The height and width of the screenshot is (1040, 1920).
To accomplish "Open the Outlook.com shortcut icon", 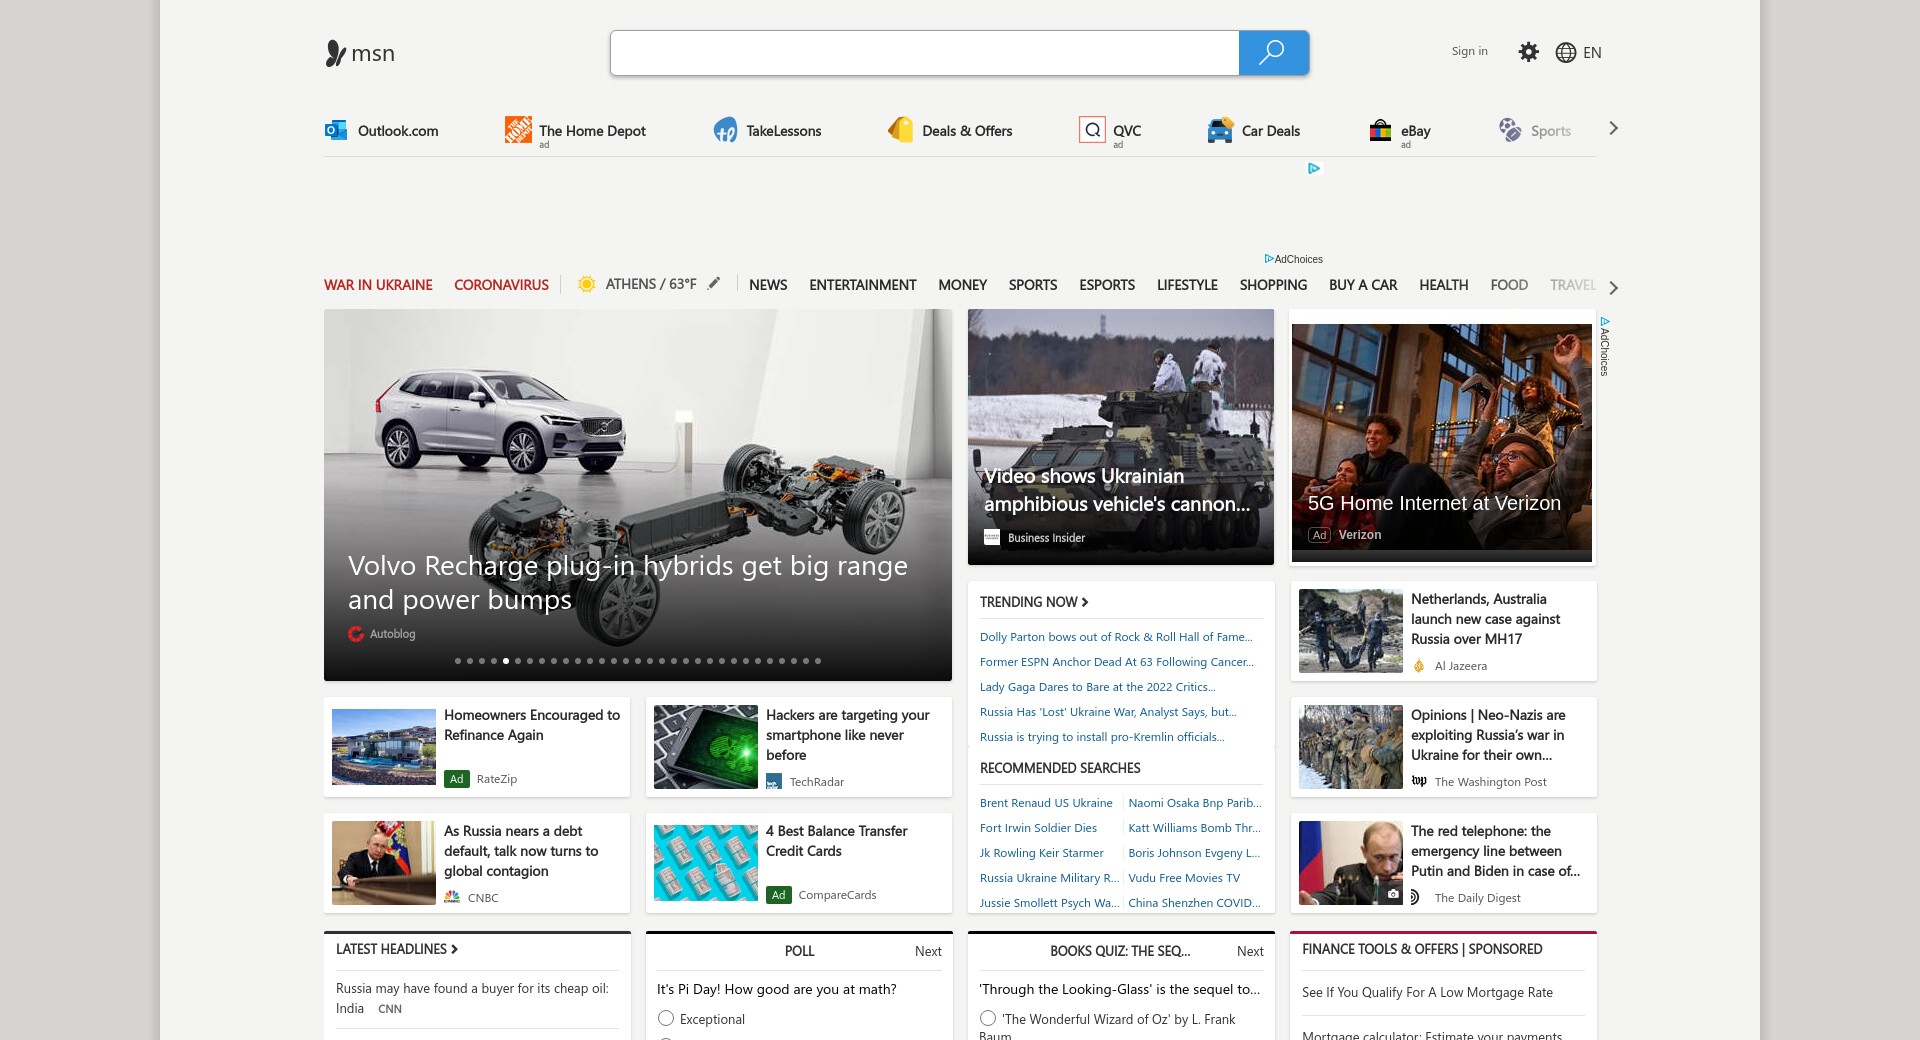I will tap(336, 130).
